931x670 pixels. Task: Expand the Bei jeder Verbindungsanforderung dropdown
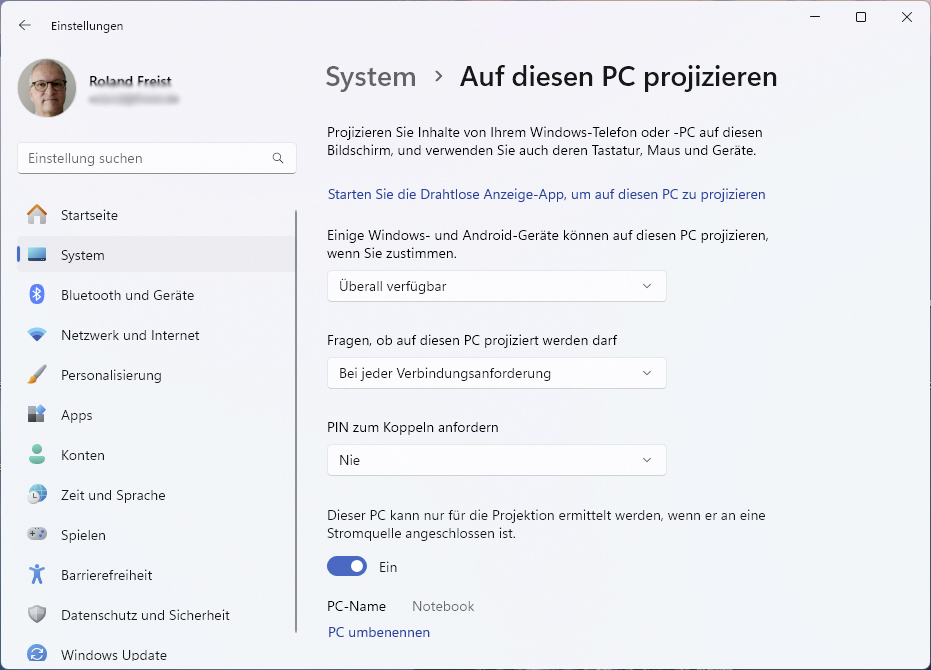[496, 373]
